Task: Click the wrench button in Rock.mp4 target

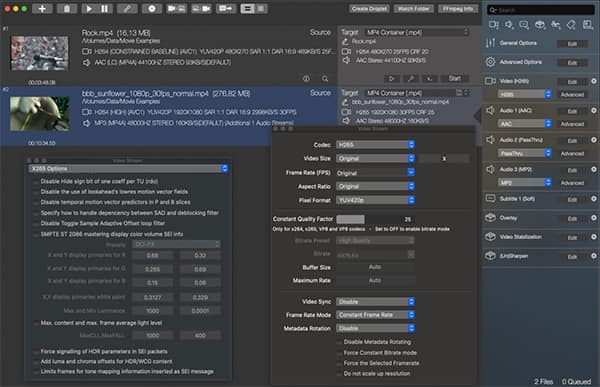Action: [411, 78]
